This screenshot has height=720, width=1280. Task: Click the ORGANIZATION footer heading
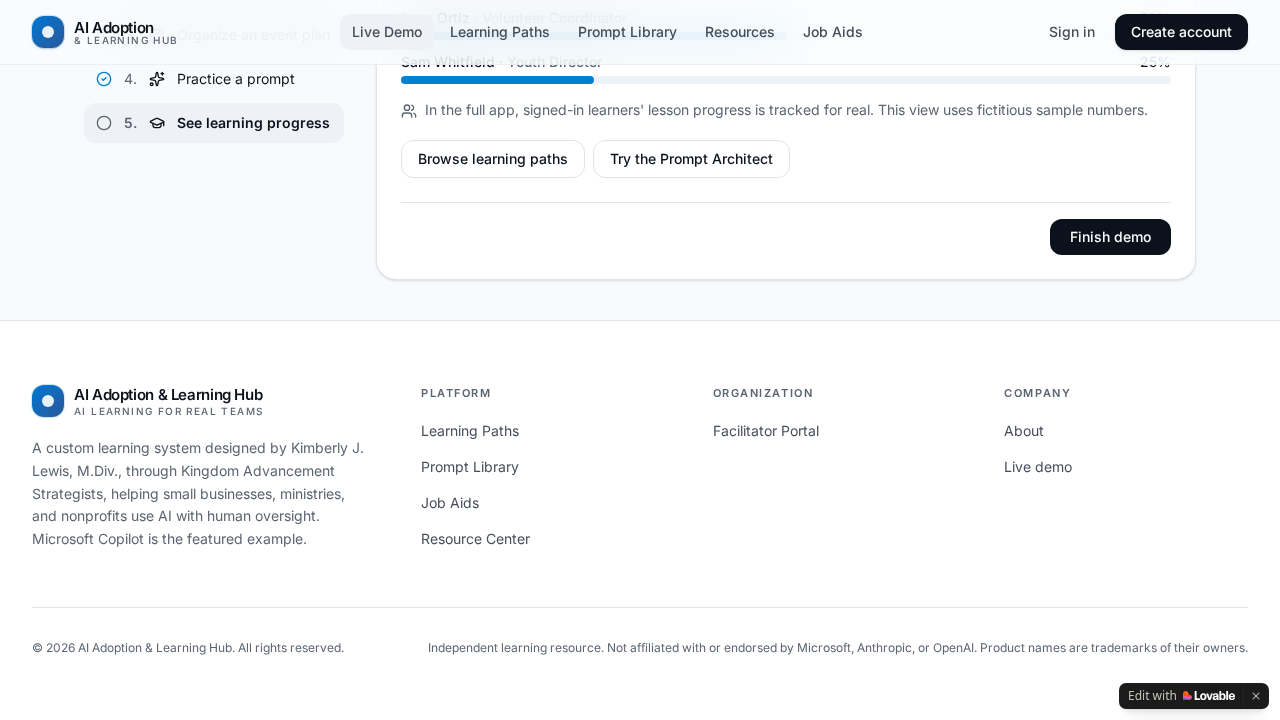click(x=763, y=393)
